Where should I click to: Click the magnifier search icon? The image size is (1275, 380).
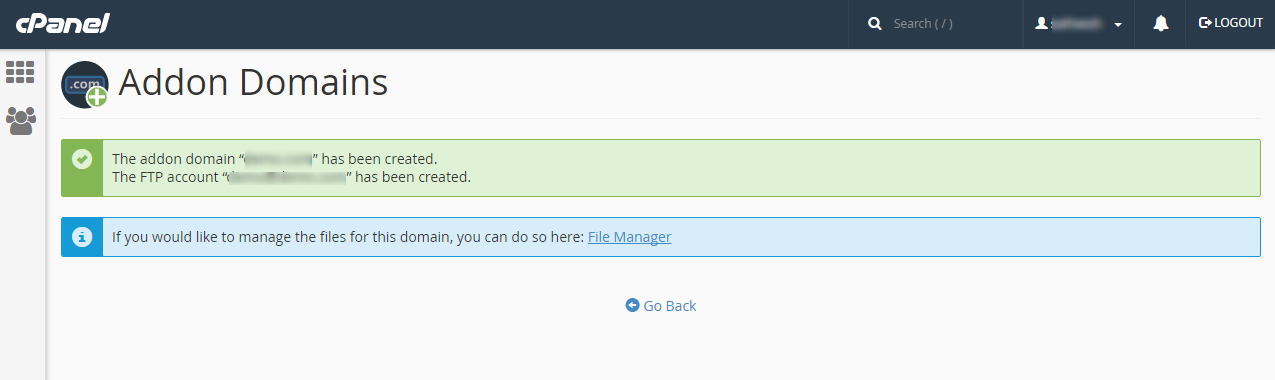click(875, 23)
